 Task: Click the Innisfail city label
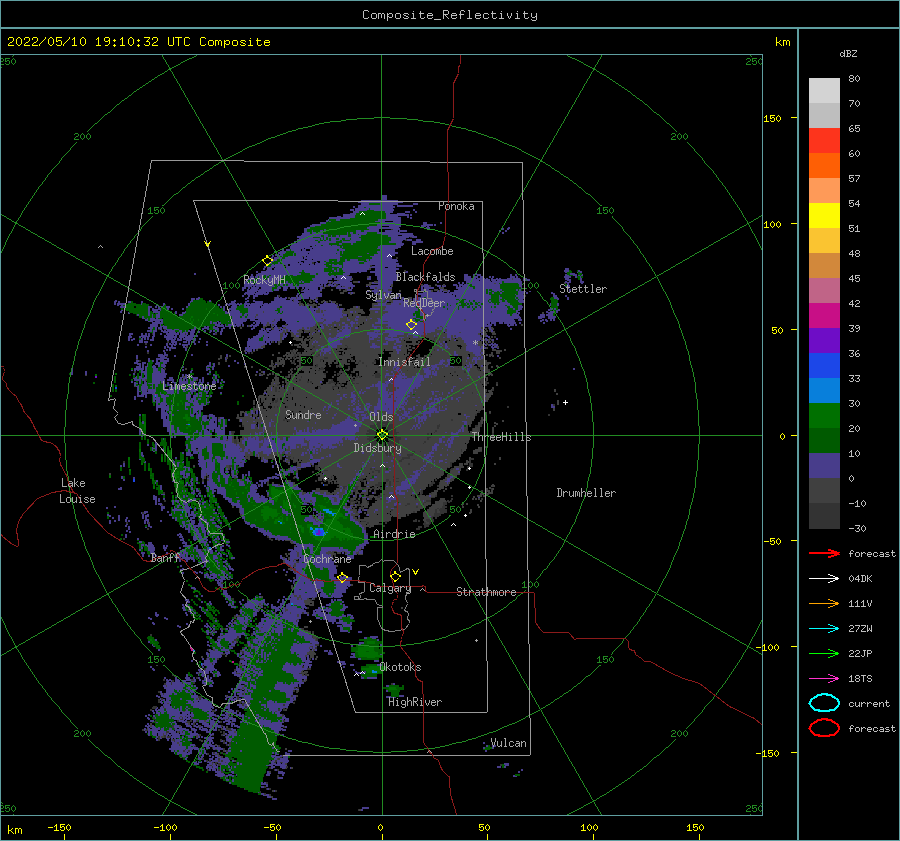point(404,362)
